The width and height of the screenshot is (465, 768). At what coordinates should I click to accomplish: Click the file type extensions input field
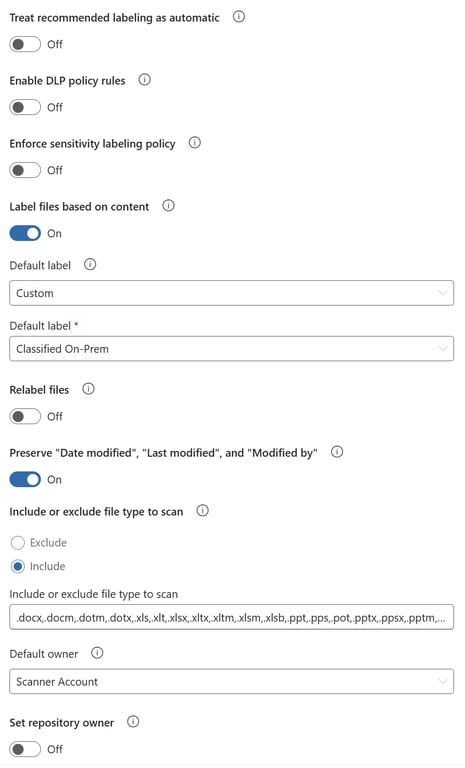[x=231, y=617]
